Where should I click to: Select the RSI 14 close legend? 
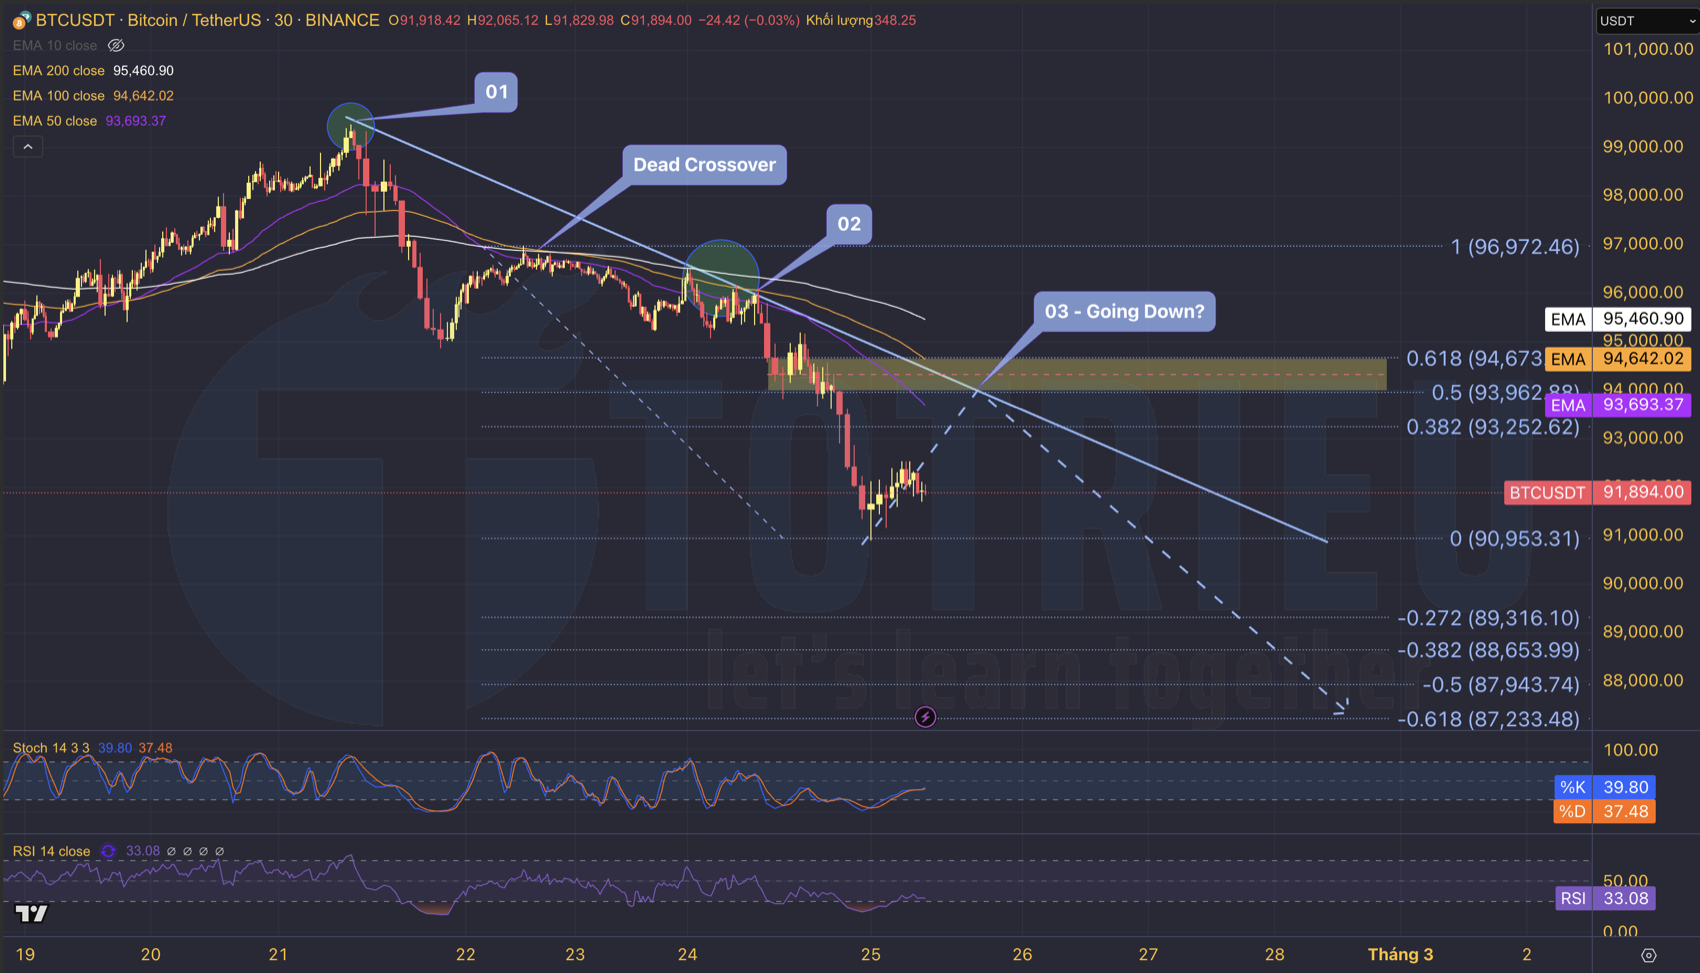pos(51,852)
